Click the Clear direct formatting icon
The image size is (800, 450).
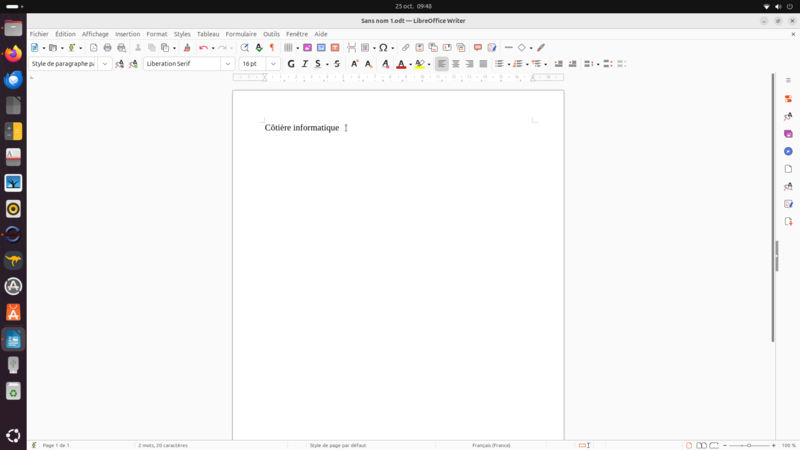[x=385, y=64]
